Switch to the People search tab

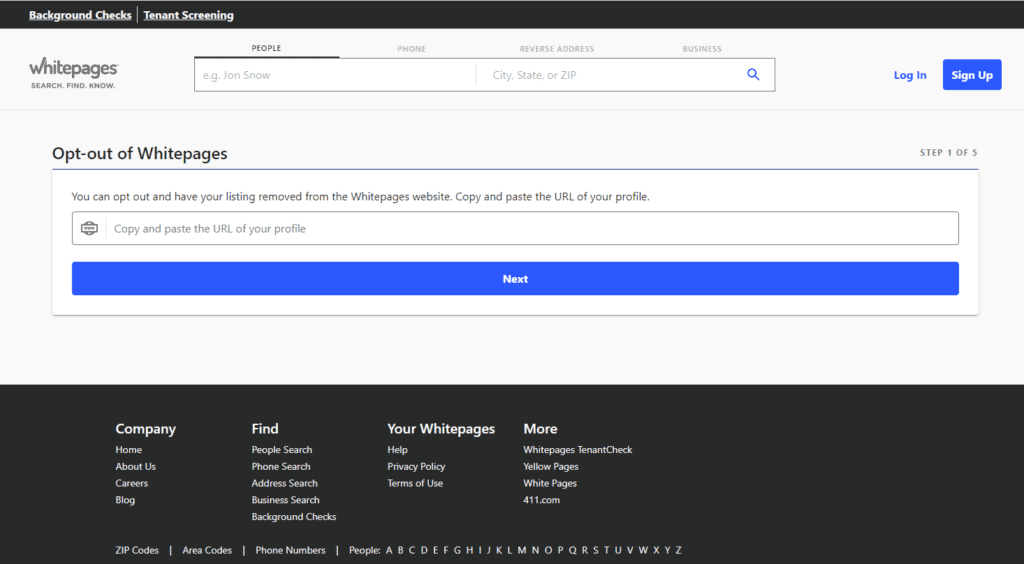click(266, 48)
